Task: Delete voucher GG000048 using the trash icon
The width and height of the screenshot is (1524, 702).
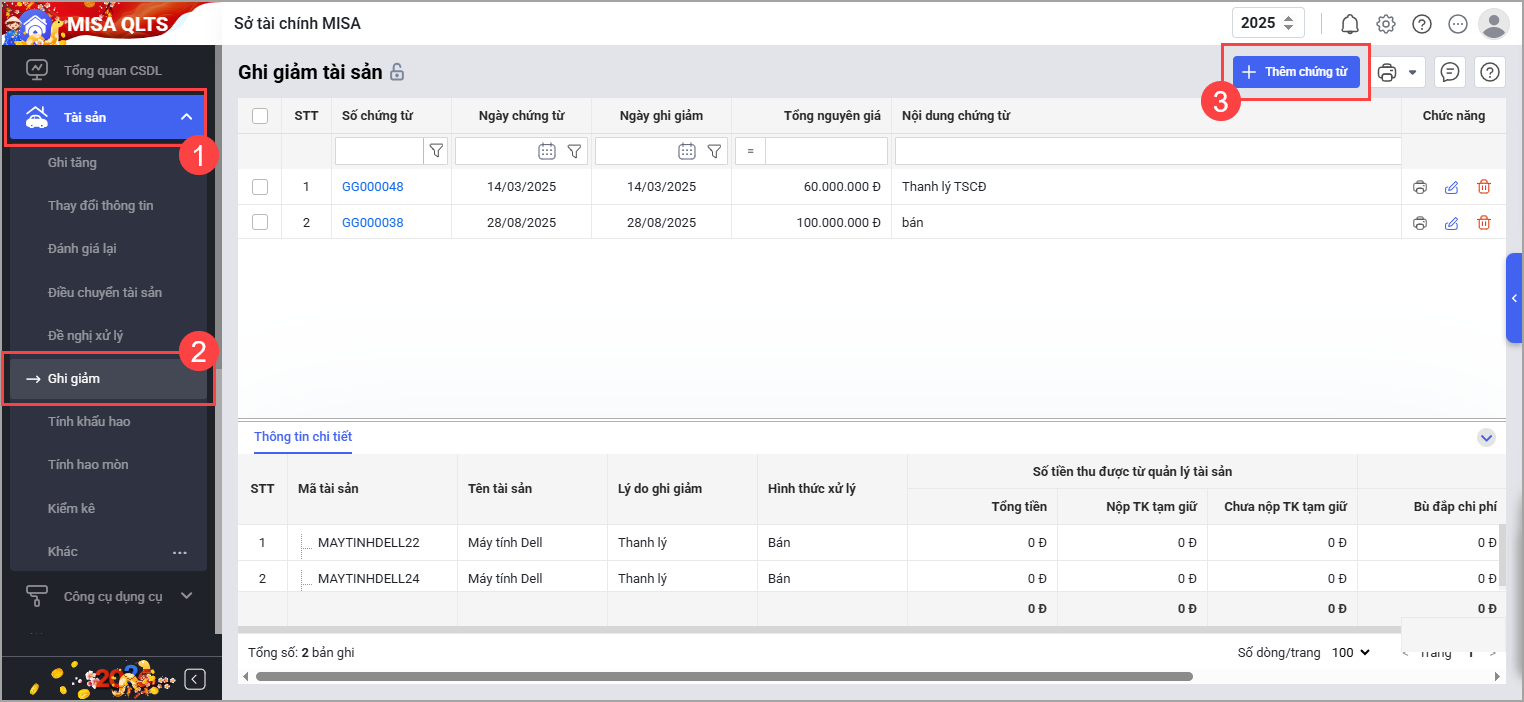Action: pos(1483,187)
